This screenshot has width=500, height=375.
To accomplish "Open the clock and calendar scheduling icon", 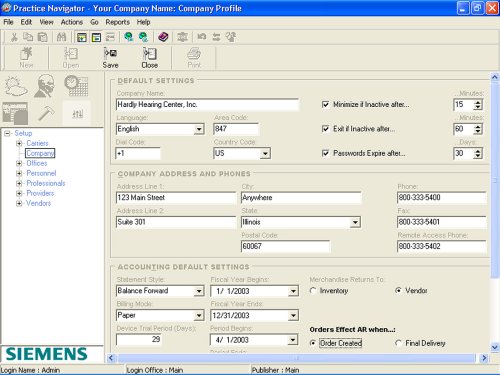I will tap(76, 86).
